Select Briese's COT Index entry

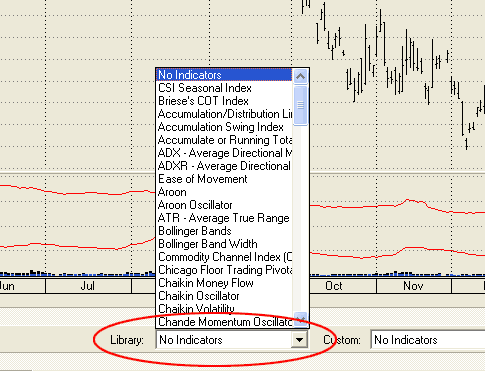tap(224, 101)
